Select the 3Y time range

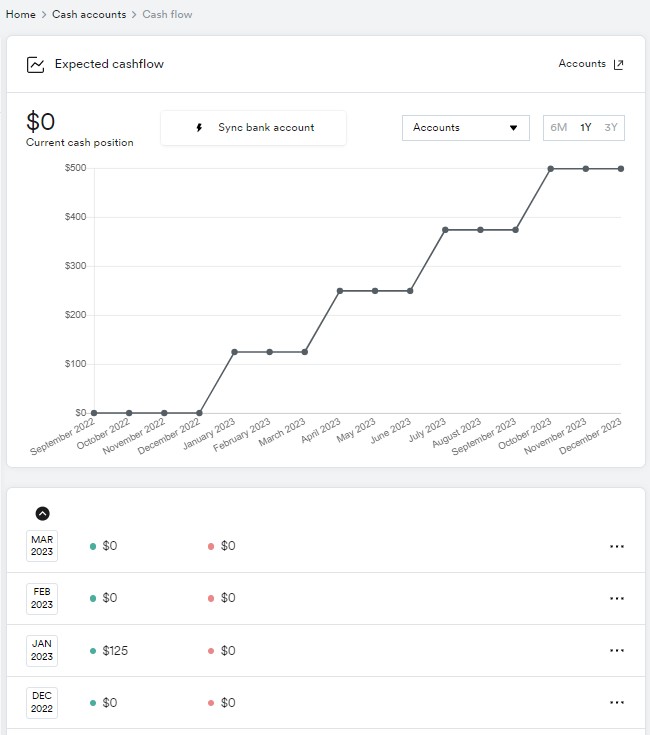611,128
